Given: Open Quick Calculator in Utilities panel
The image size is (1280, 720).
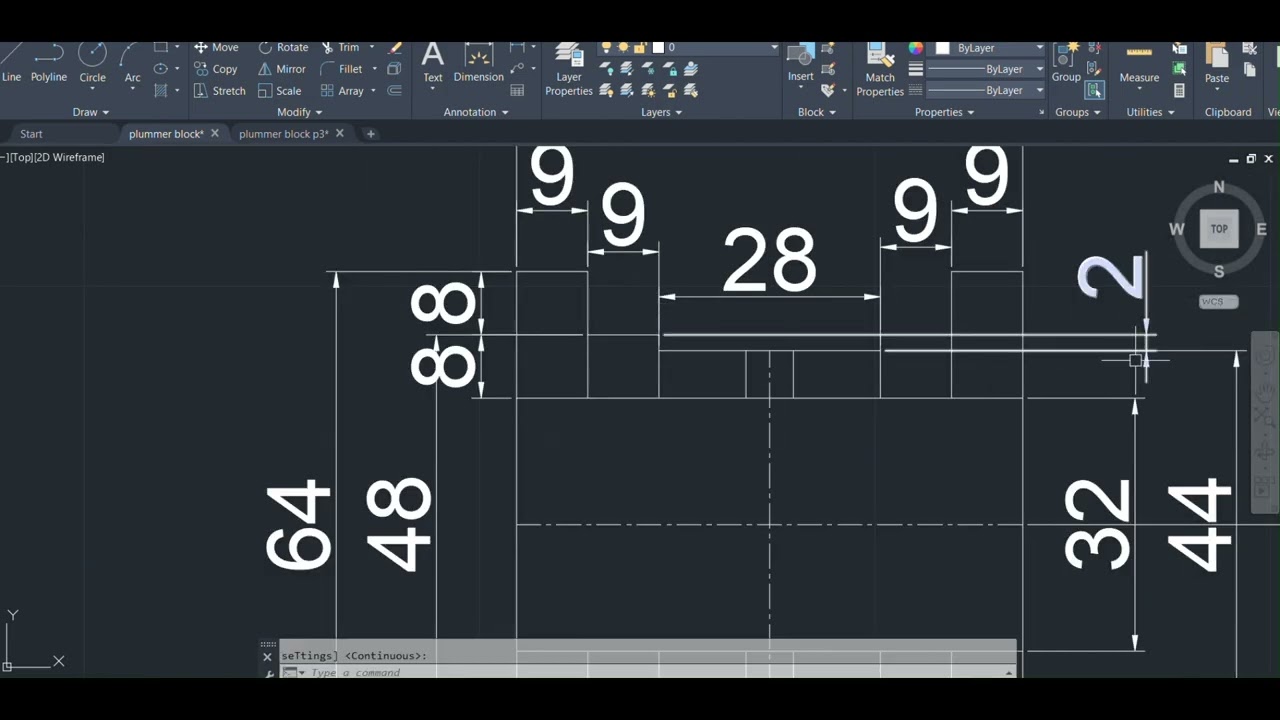Looking at the screenshot, I should [x=1180, y=91].
